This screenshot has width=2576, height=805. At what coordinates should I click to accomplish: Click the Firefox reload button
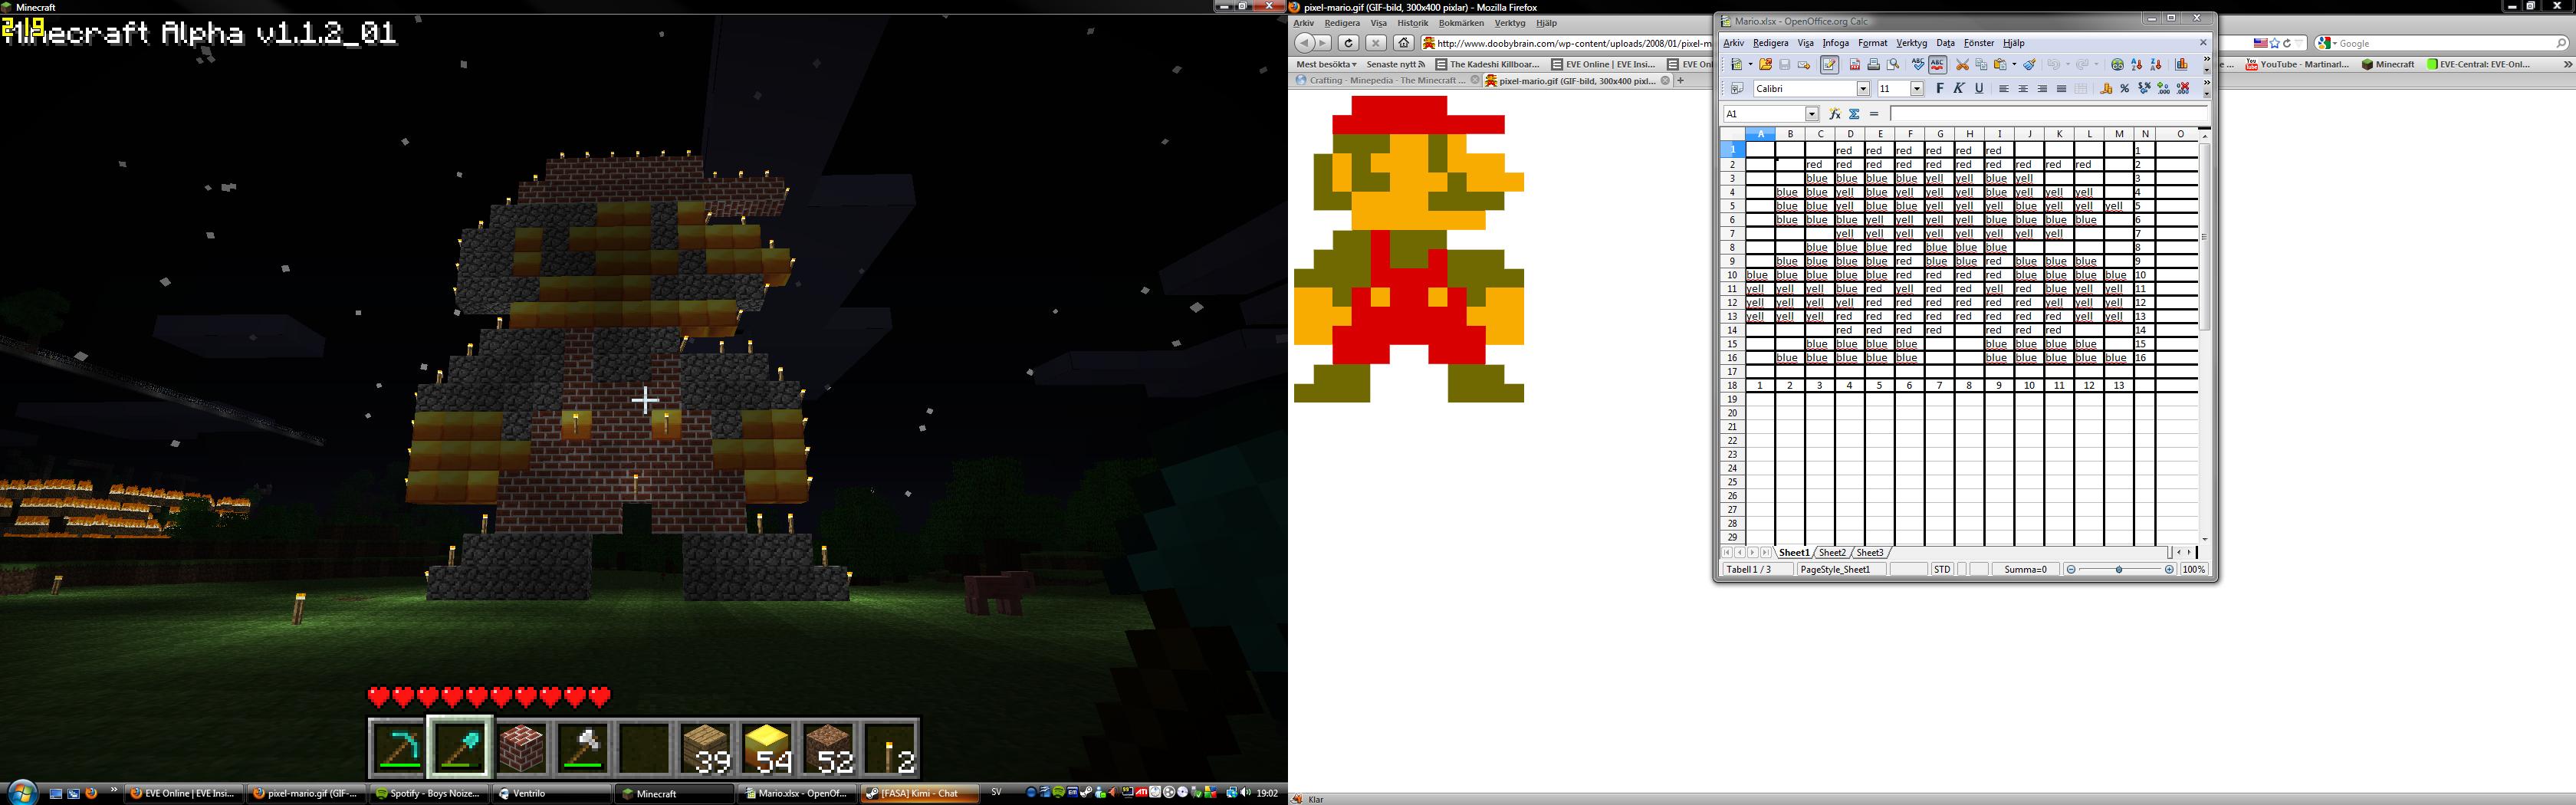(1349, 43)
